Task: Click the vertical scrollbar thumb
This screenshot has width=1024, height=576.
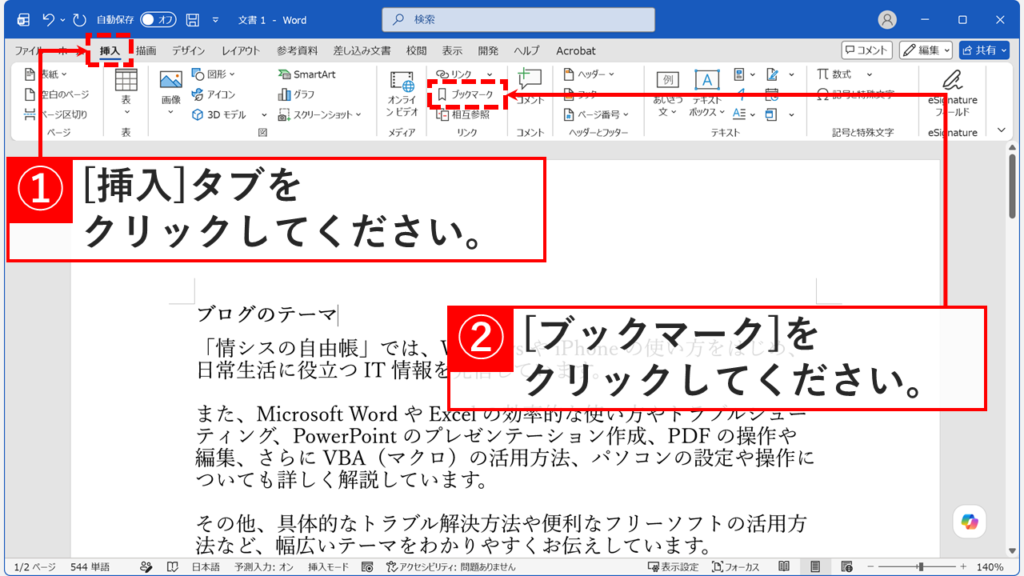Action: pos(1012,187)
